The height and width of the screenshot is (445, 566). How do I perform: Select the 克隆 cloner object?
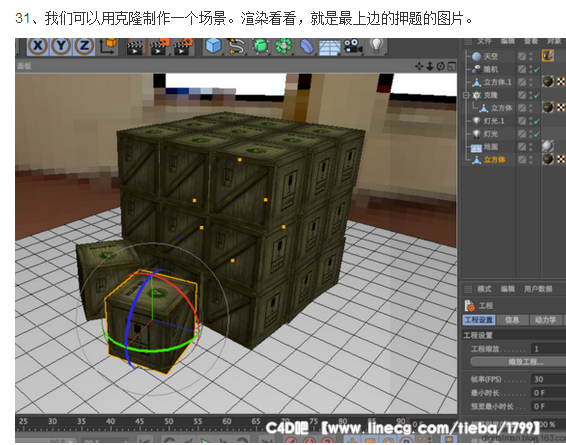click(x=491, y=95)
